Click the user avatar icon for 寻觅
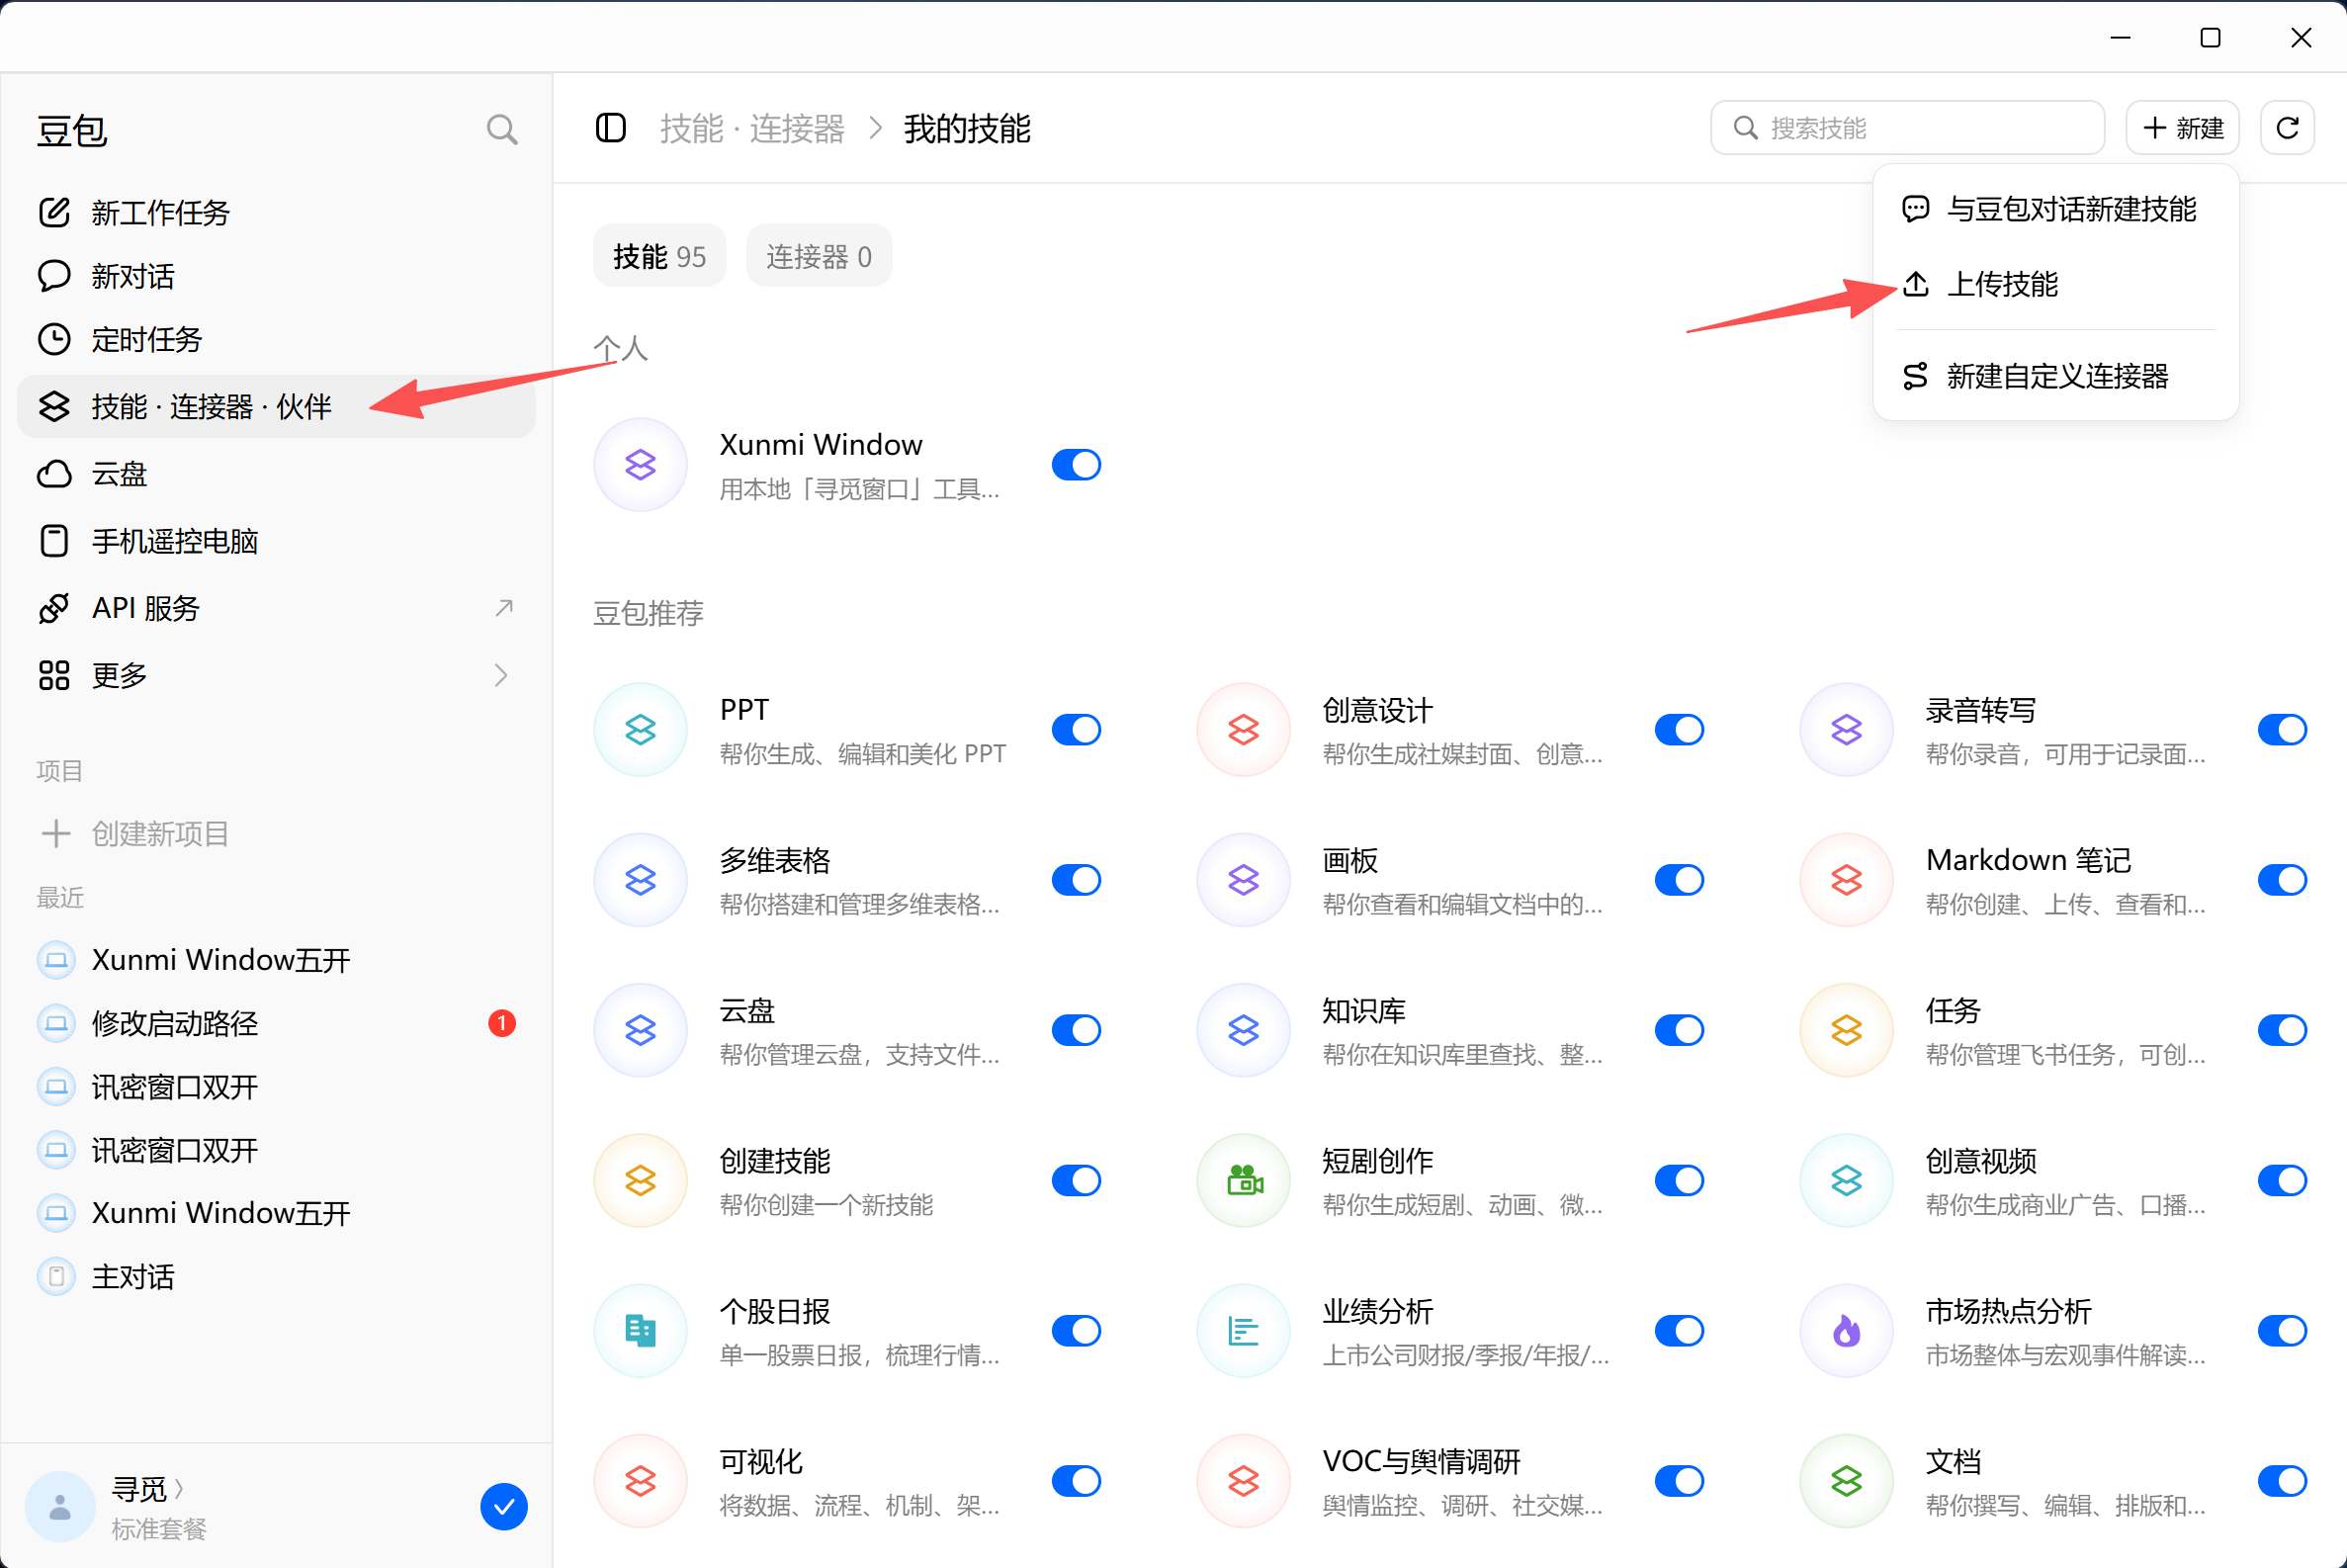Image resolution: width=2347 pixels, height=1568 pixels. [60, 1506]
